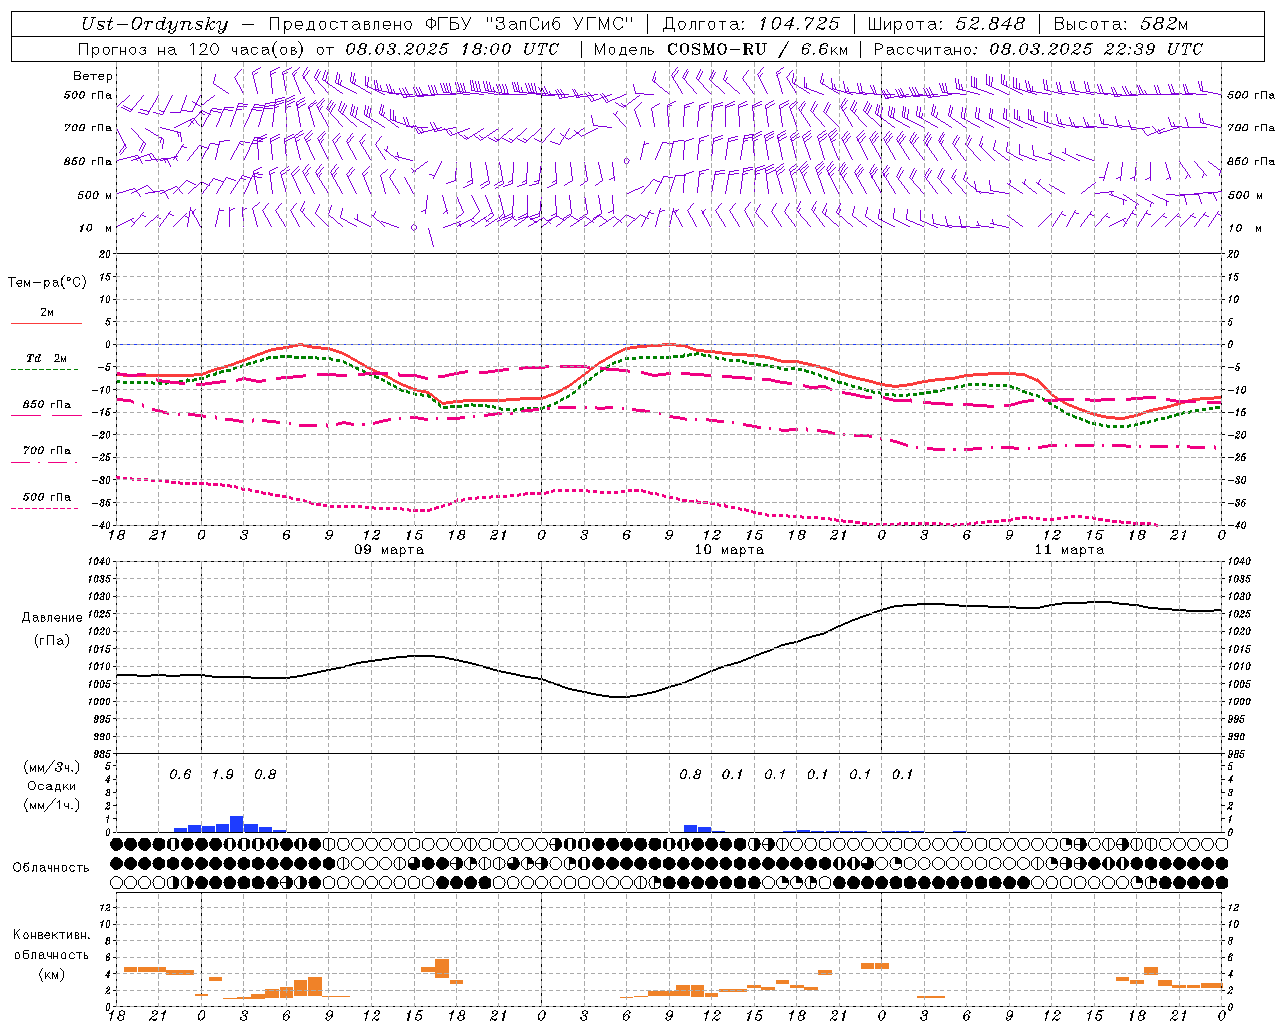Image resolution: width=1280 pixels, height=1024 pixels.
Task: Select the 0.6 precipitation total value
Action: coord(180,774)
